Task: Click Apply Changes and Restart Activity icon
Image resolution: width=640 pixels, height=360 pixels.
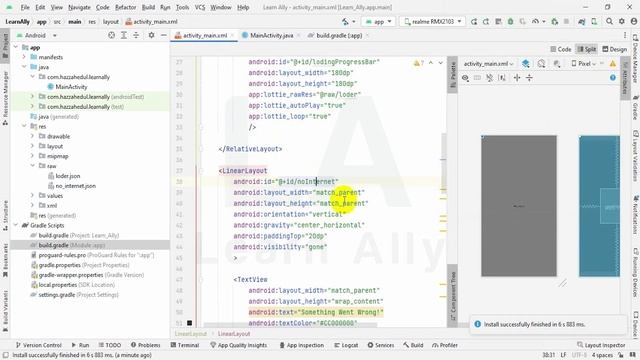Action: point(486,22)
